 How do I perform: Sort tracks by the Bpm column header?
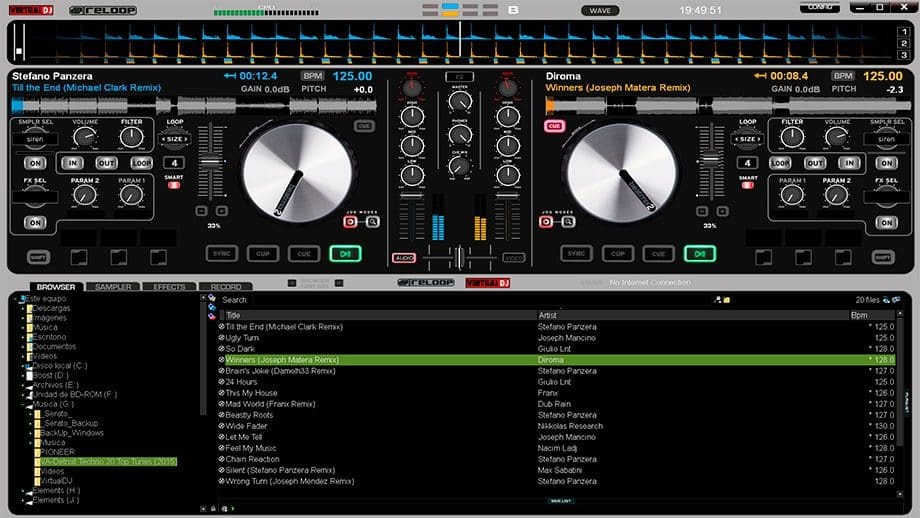[x=872, y=316]
